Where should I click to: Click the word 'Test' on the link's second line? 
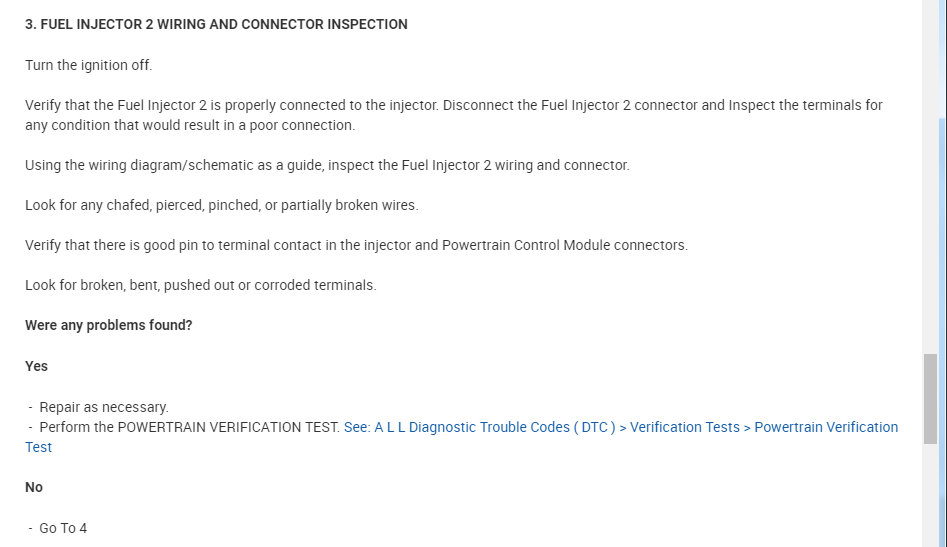click(x=38, y=447)
